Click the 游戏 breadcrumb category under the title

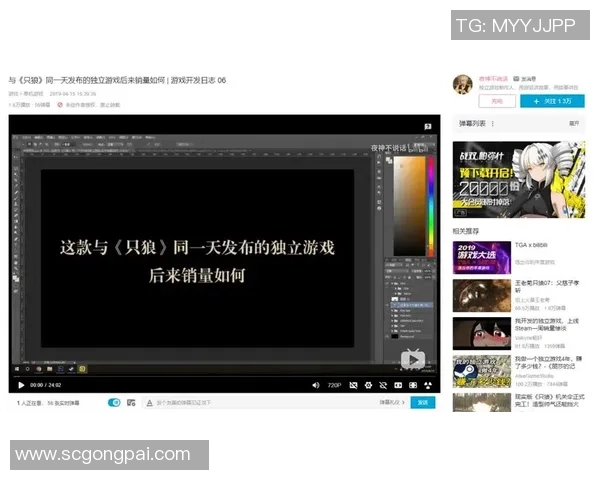[x=13, y=94]
